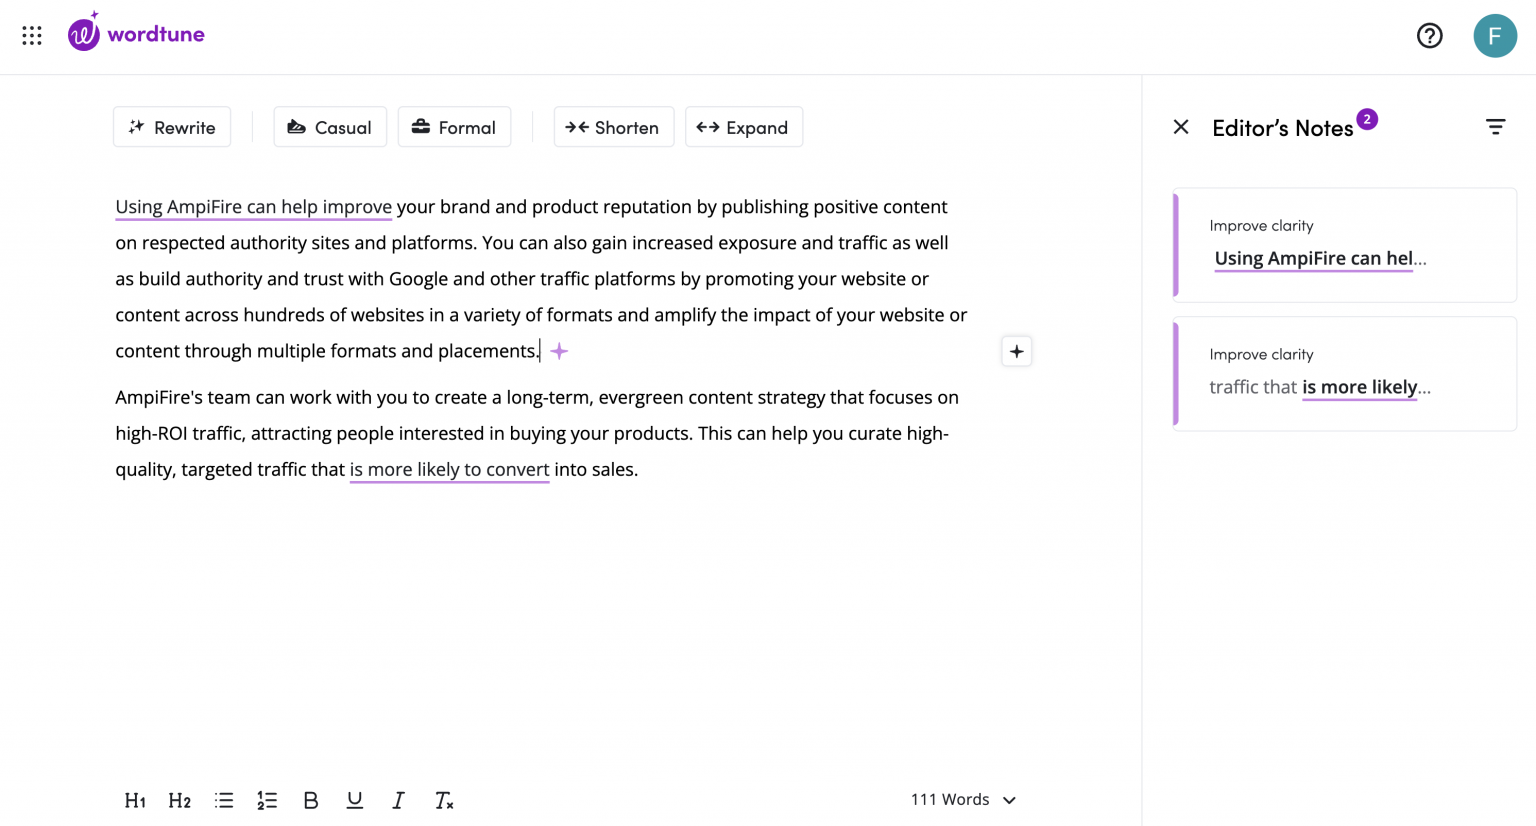Toggle italic formatting
Viewport: 1536px width, 826px height.
point(398,800)
